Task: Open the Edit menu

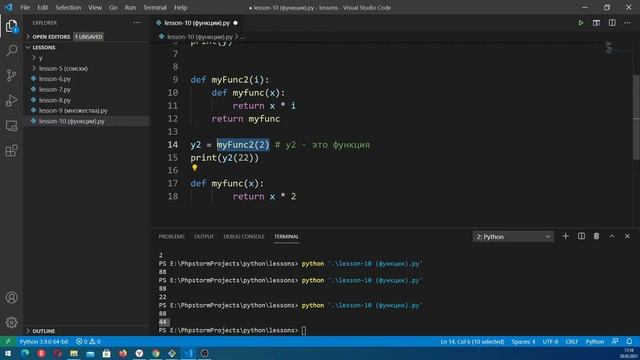Action: 42,7
